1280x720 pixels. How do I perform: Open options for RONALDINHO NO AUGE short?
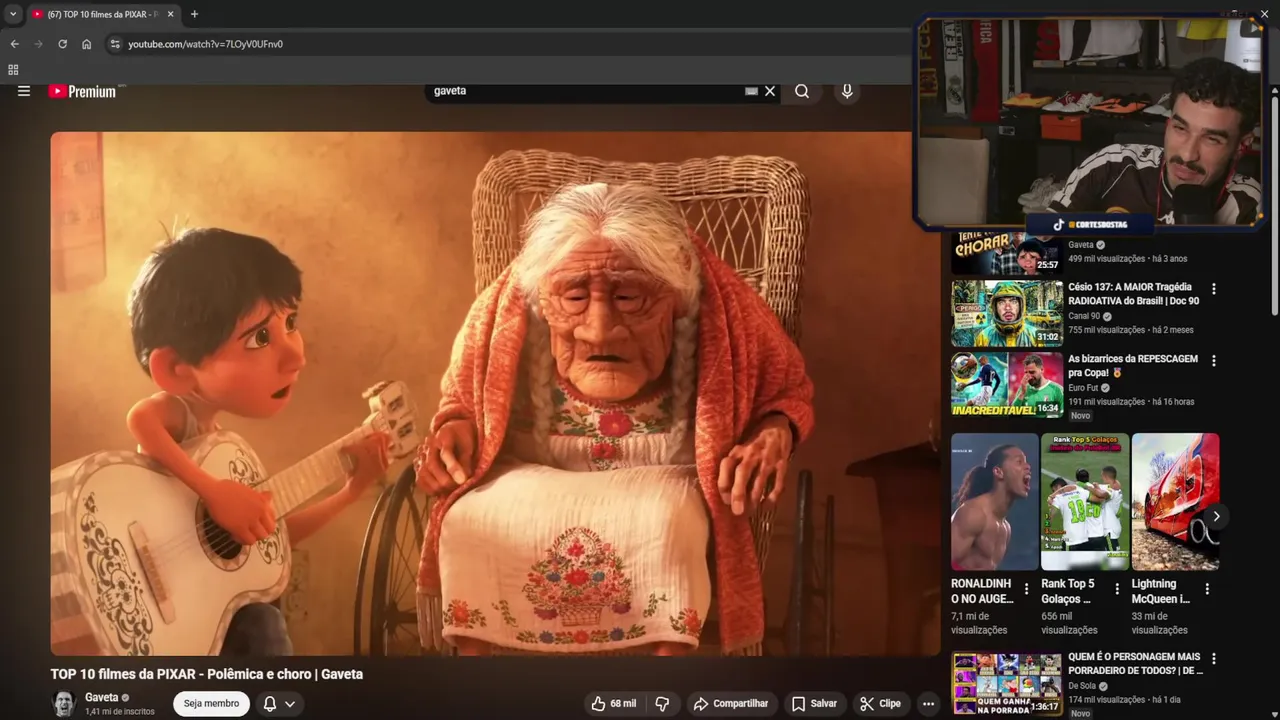point(1026,590)
